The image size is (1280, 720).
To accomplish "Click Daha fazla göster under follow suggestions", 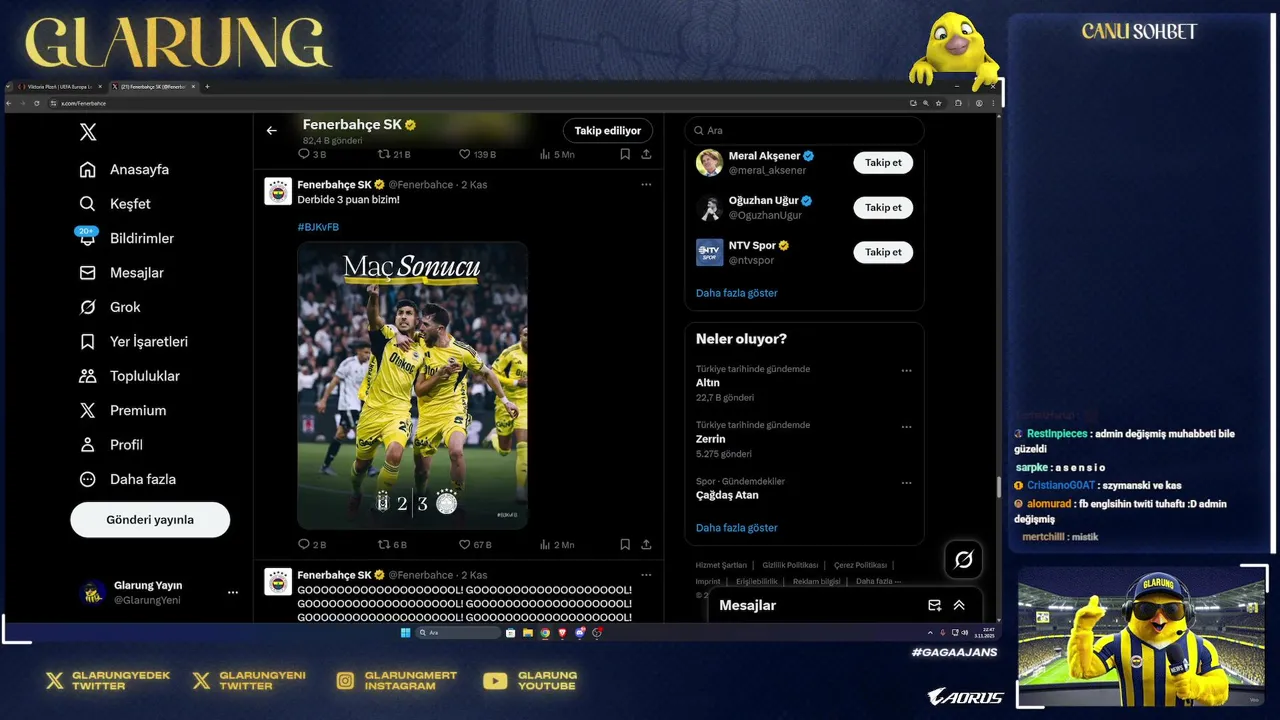I will point(737,293).
